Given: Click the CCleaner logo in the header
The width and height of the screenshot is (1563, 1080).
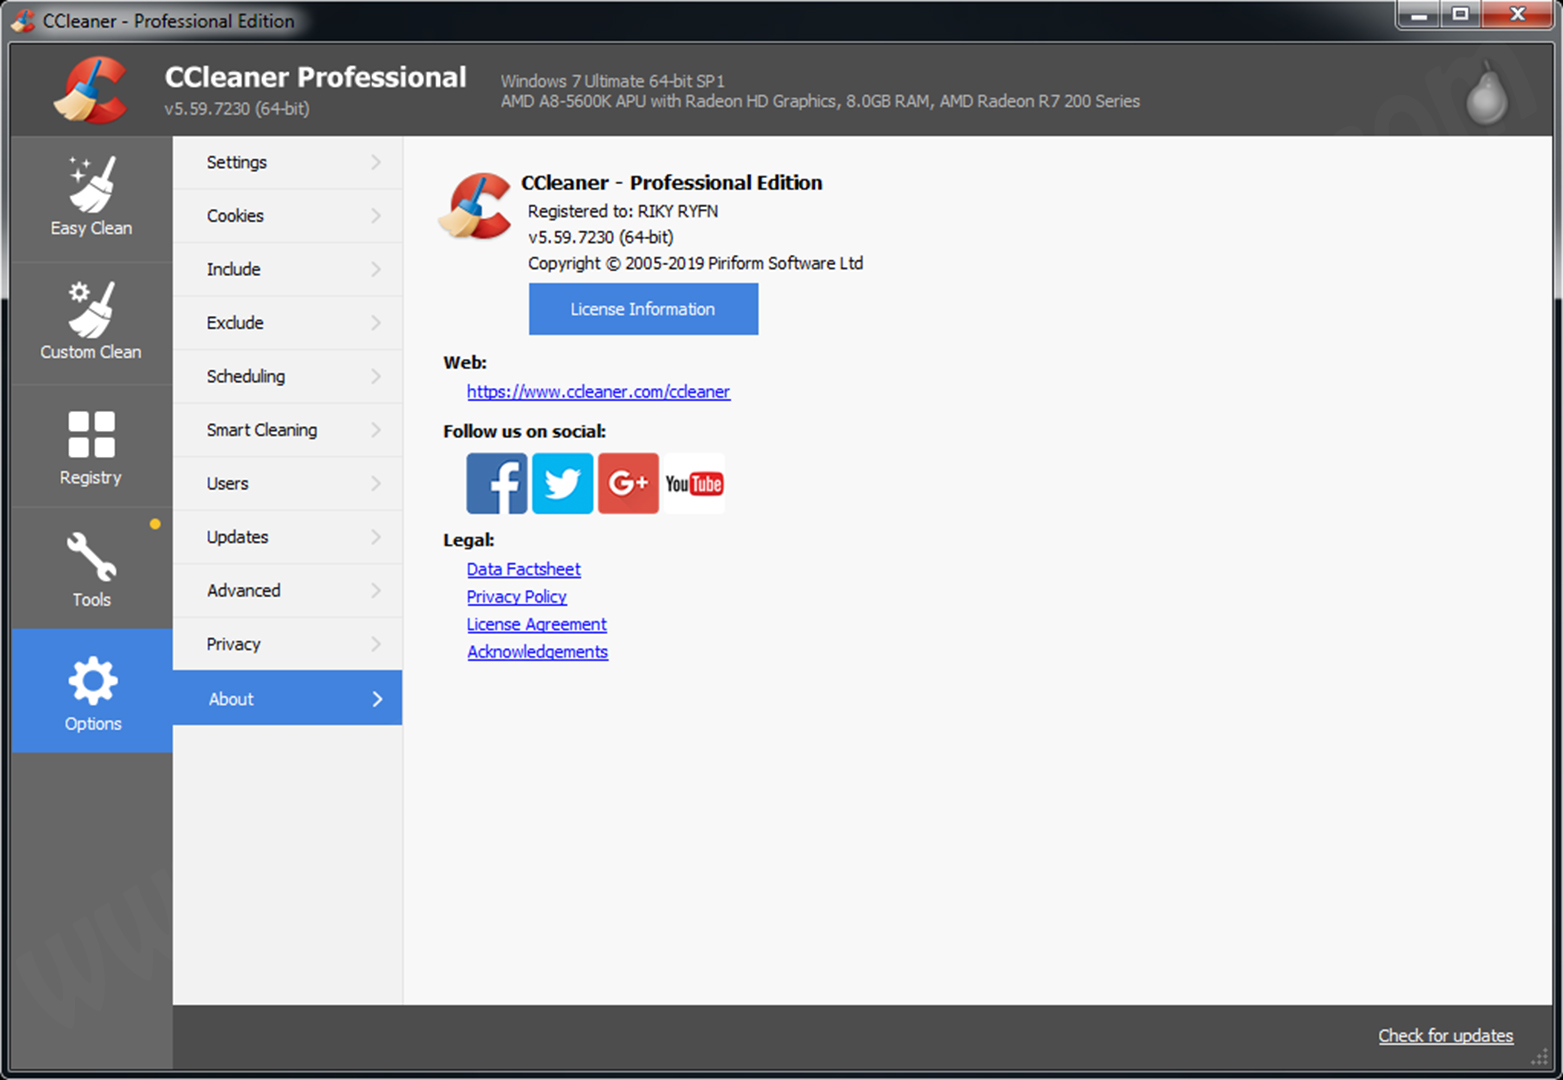Looking at the screenshot, I should pyautogui.click(x=91, y=90).
